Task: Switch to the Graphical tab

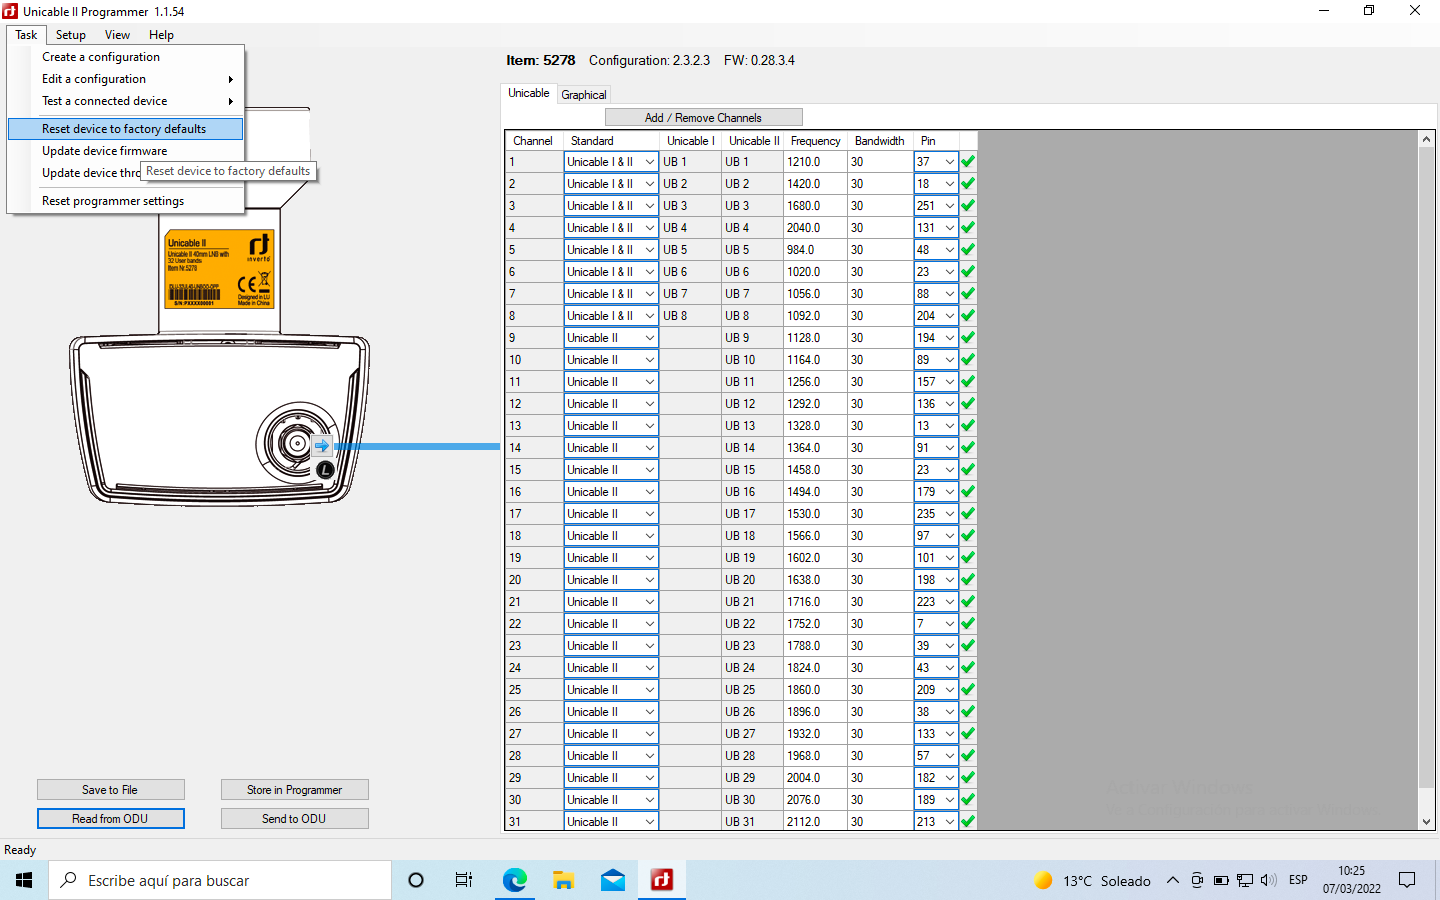Action: click(584, 95)
